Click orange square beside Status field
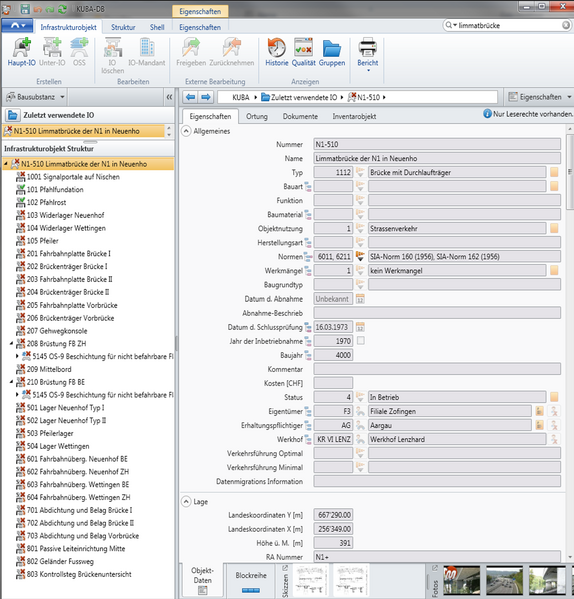This screenshot has height=599, width=574. [554, 397]
